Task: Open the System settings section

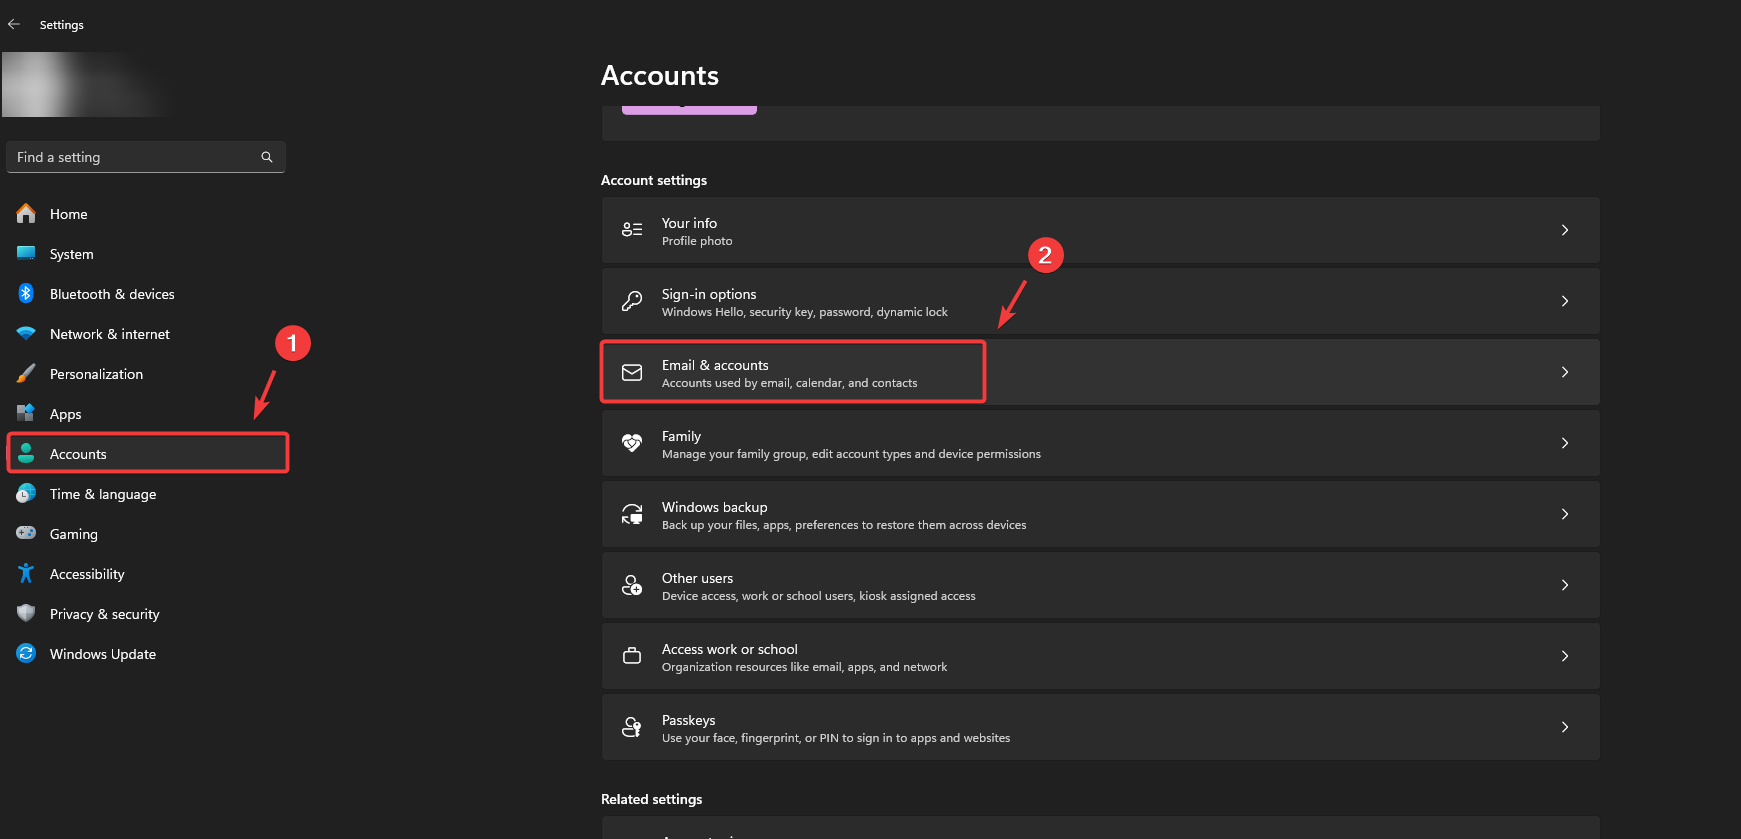Action: [x=72, y=254]
